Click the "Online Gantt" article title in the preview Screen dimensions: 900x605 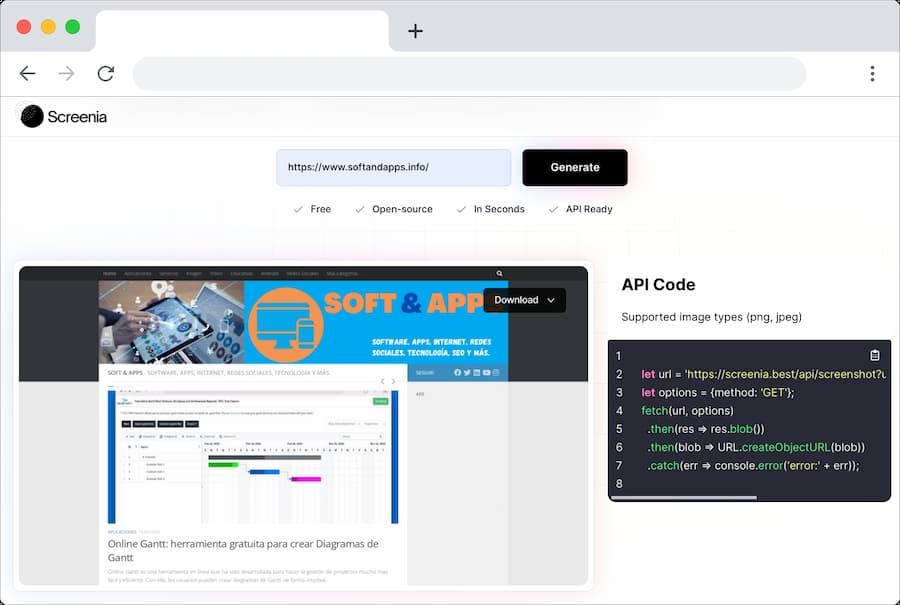(243, 550)
